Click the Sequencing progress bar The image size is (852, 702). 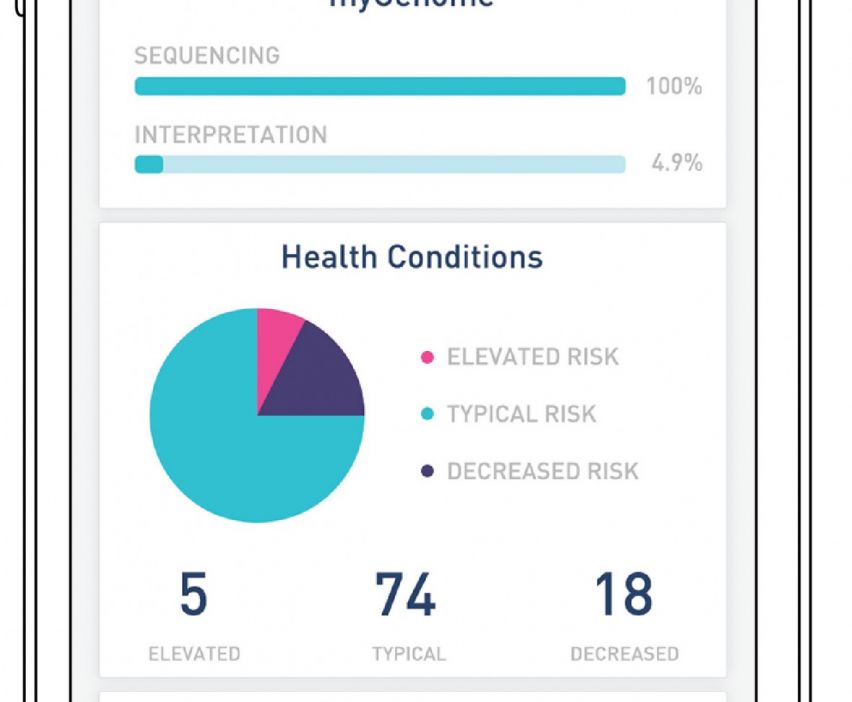point(380,87)
